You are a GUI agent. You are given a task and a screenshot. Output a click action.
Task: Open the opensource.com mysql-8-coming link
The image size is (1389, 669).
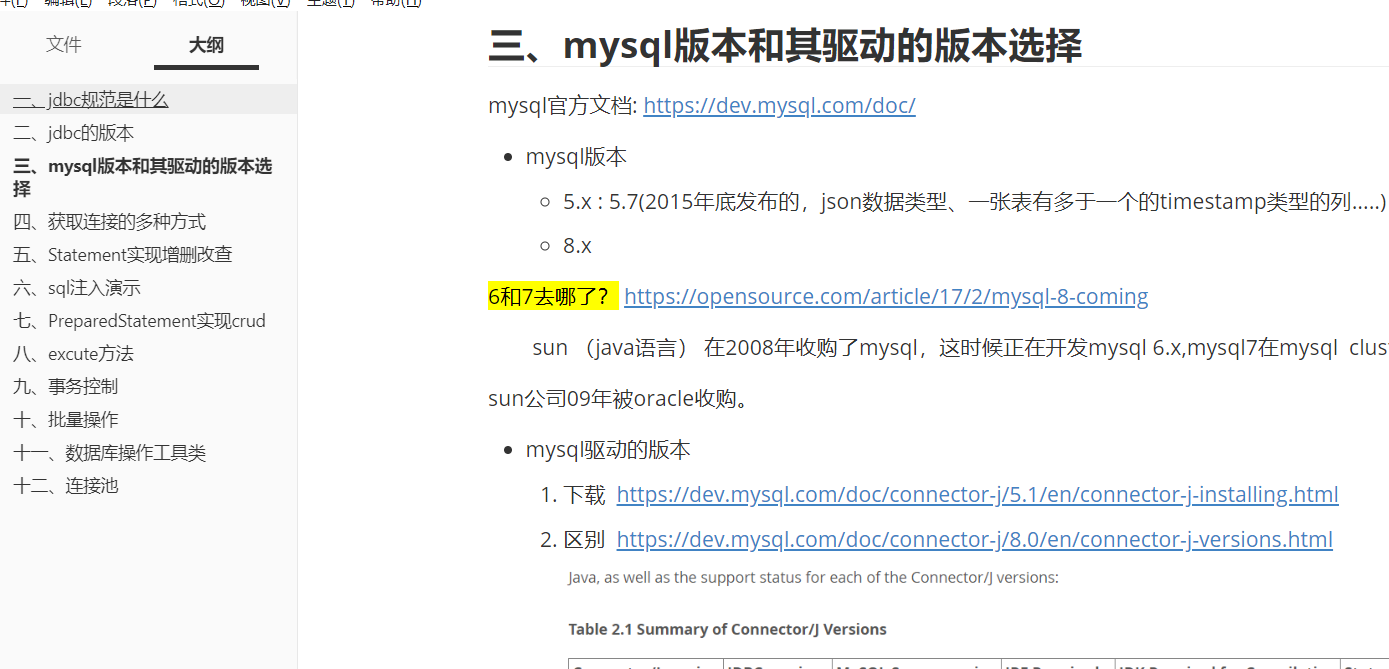(x=886, y=296)
